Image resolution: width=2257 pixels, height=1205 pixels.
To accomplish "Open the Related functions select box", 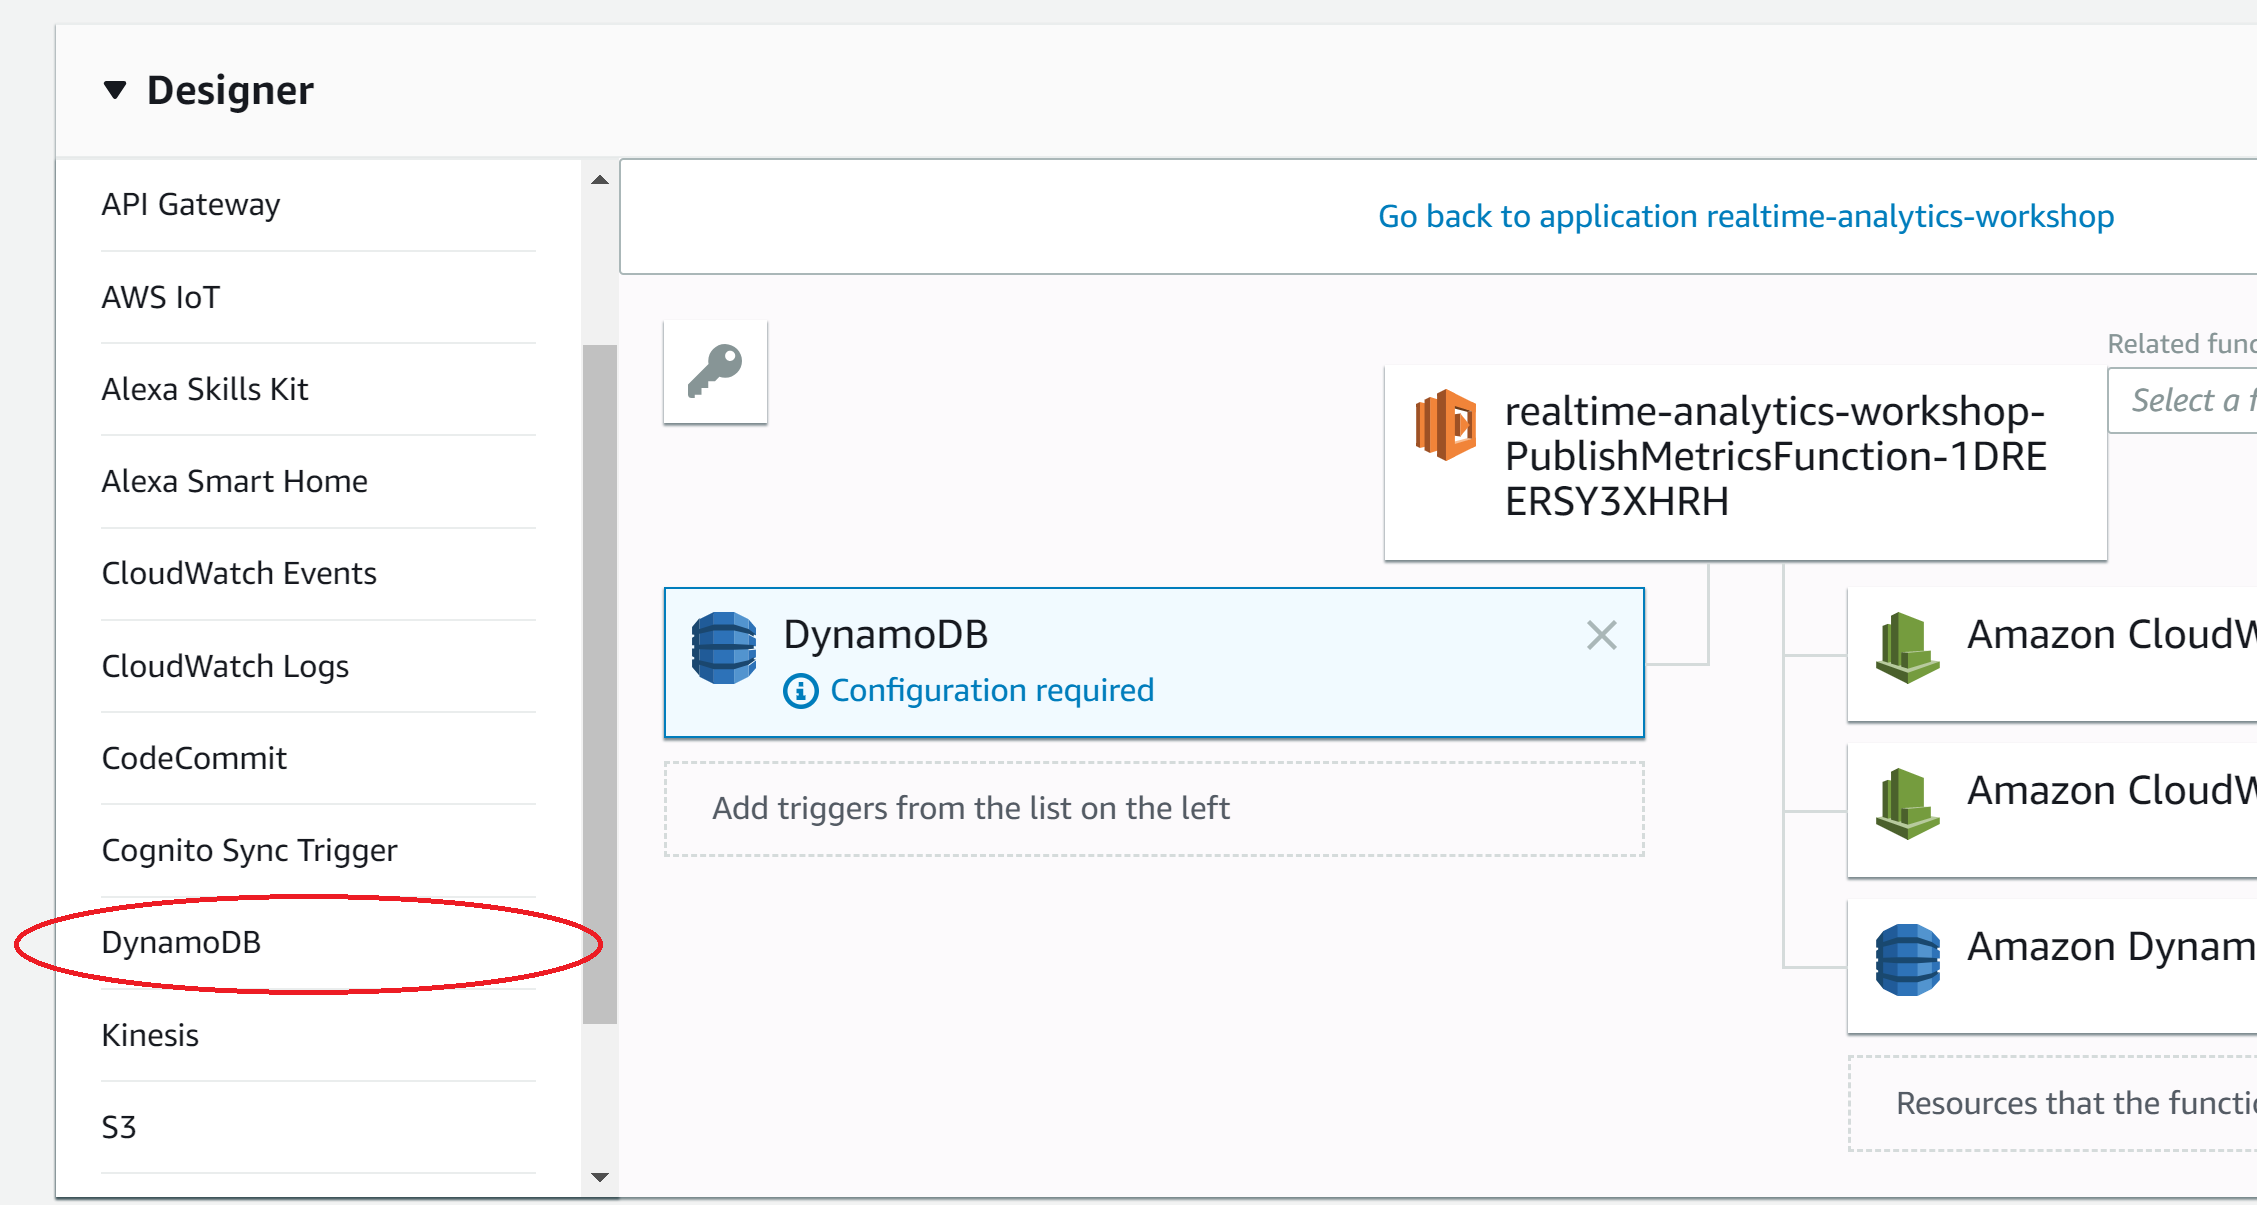I will coord(2182,401).
